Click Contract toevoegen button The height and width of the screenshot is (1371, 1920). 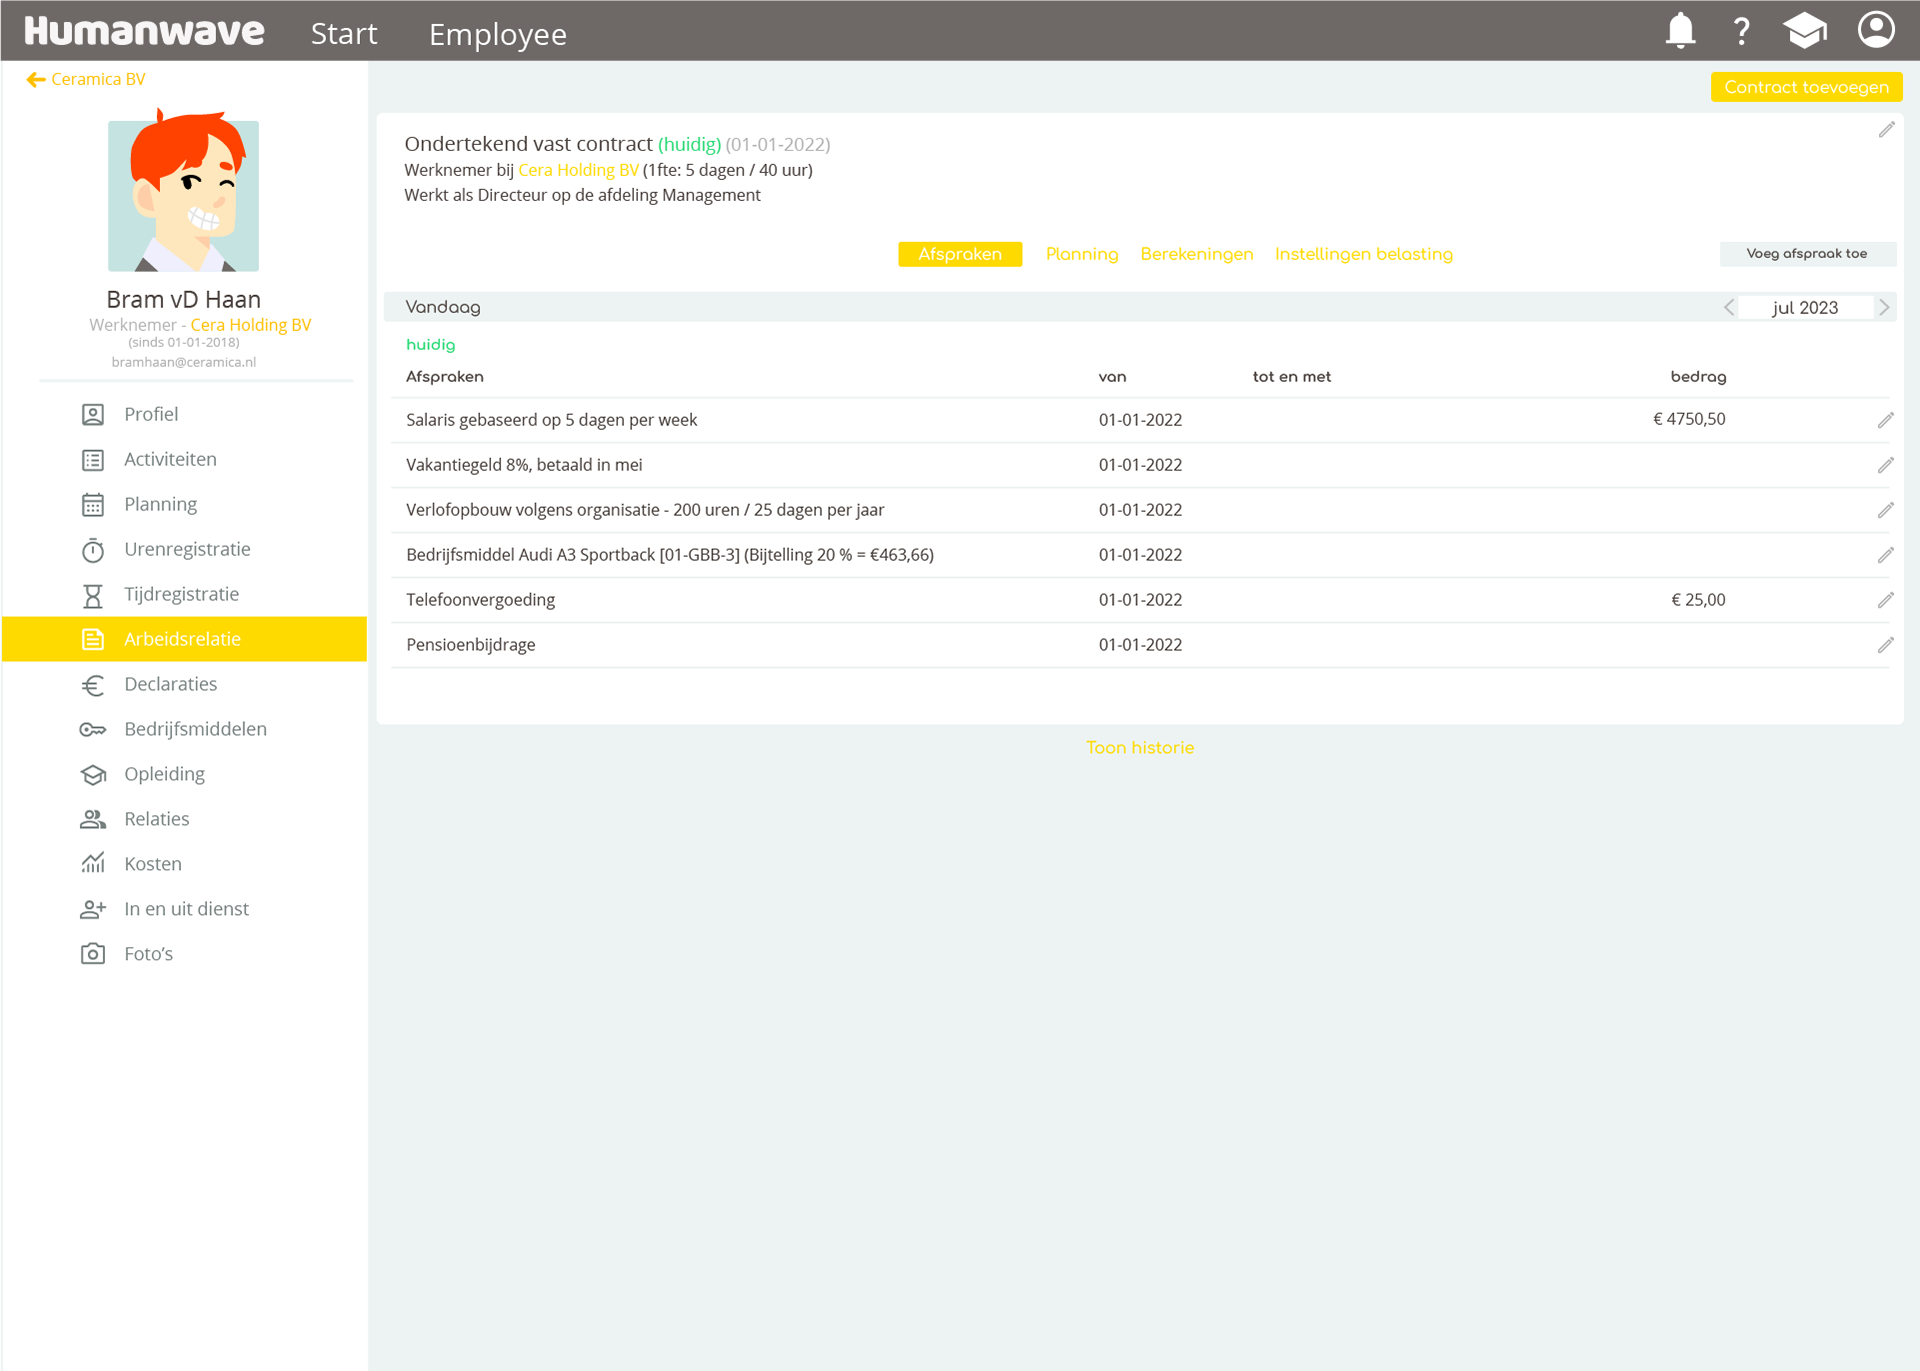(x=1806, y=87)
